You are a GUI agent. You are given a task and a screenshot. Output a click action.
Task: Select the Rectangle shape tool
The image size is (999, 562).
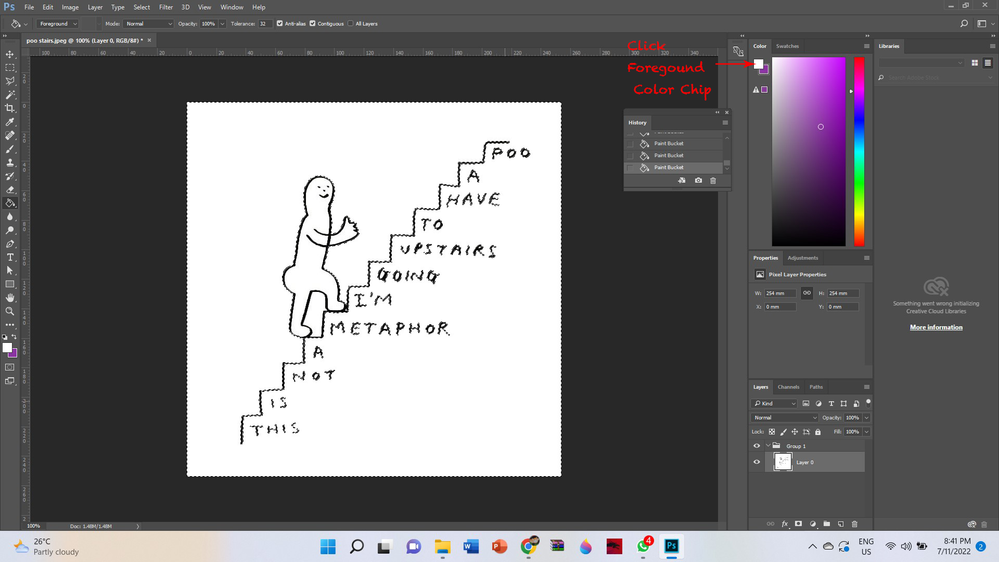(10, 284)
